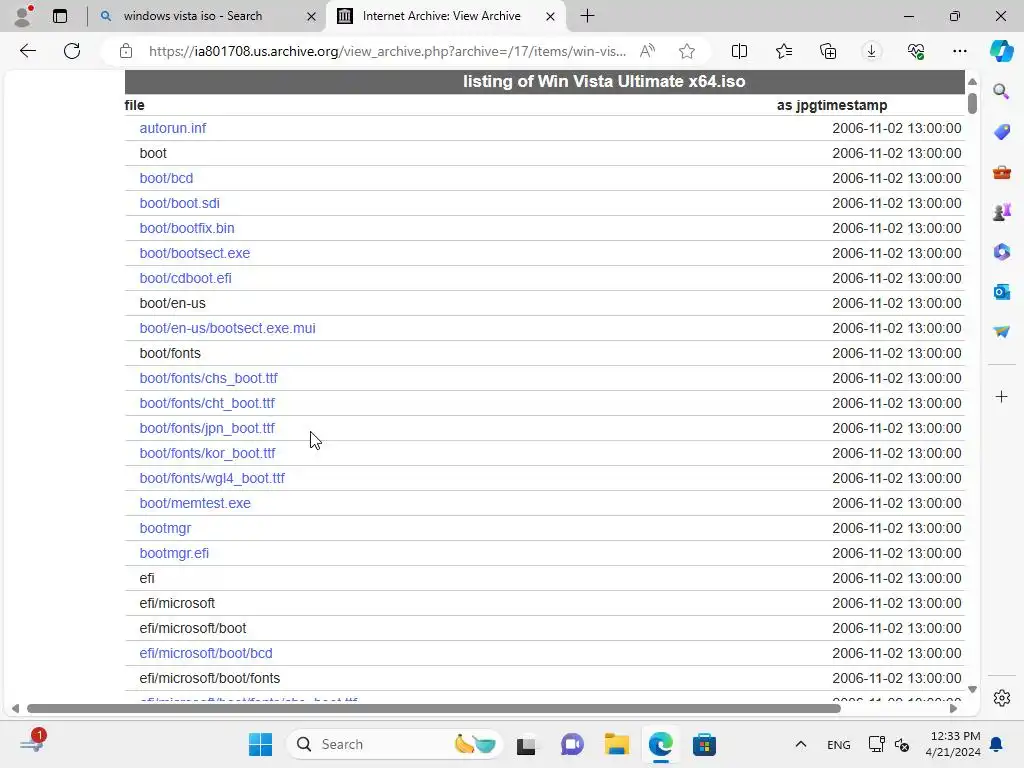Open the Windows Start menu
This screenshot has height=768, width=1024.
coord(260,744)
